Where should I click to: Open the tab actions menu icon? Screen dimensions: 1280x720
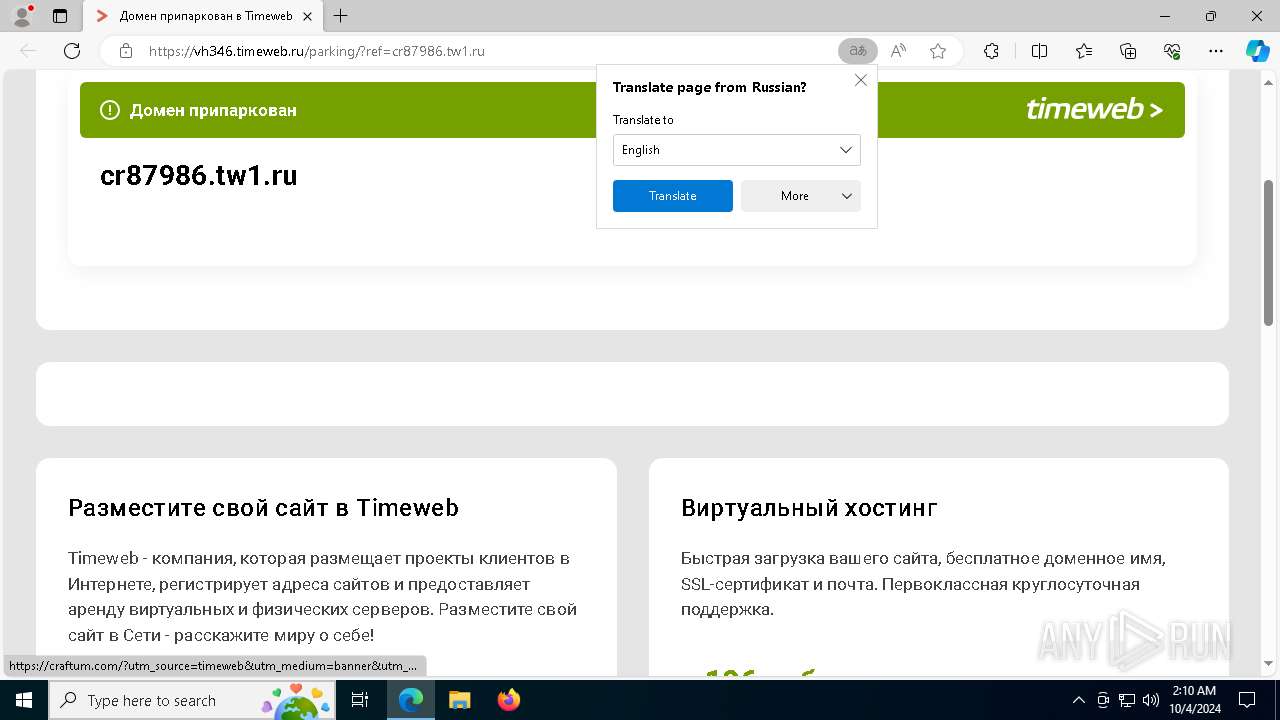click(x=60, y=16)
